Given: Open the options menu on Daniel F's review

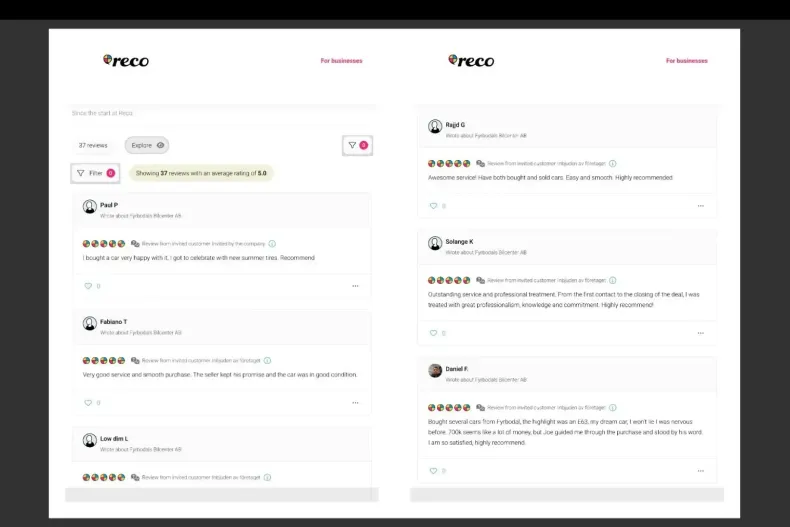Looking at the screenshot, I should (x=701, y=471).
